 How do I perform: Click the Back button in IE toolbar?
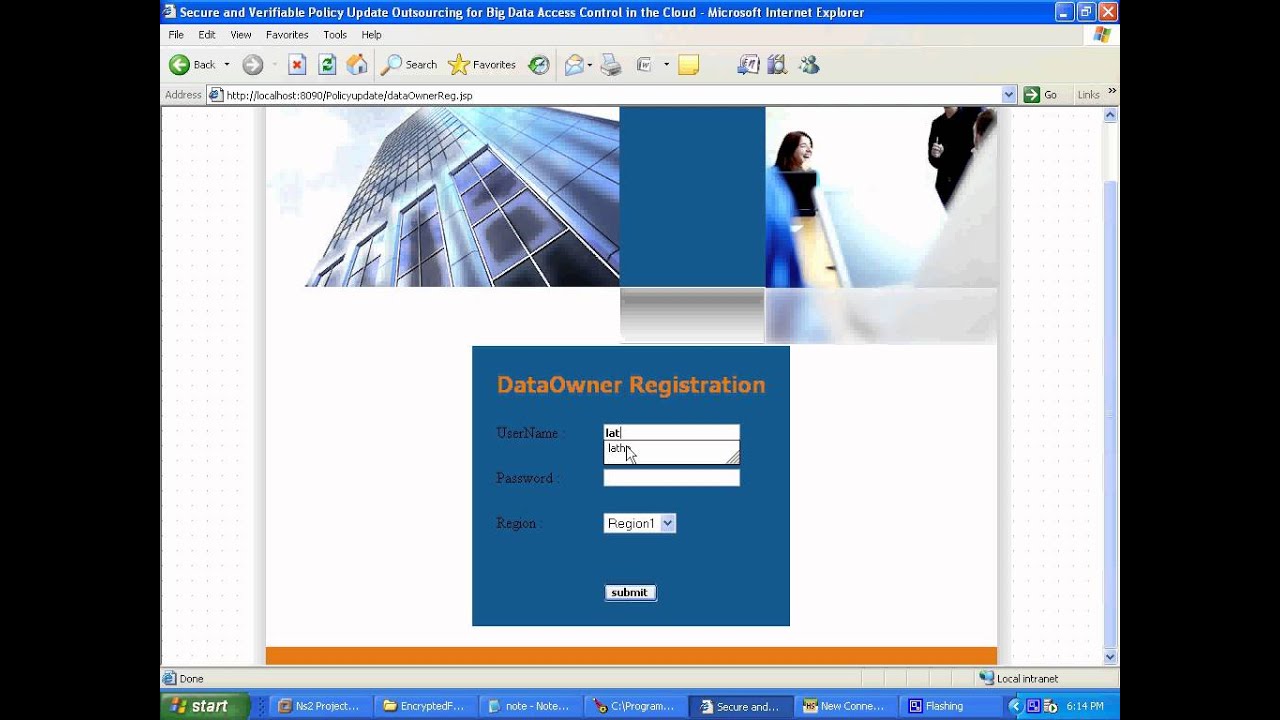[192, 65]
